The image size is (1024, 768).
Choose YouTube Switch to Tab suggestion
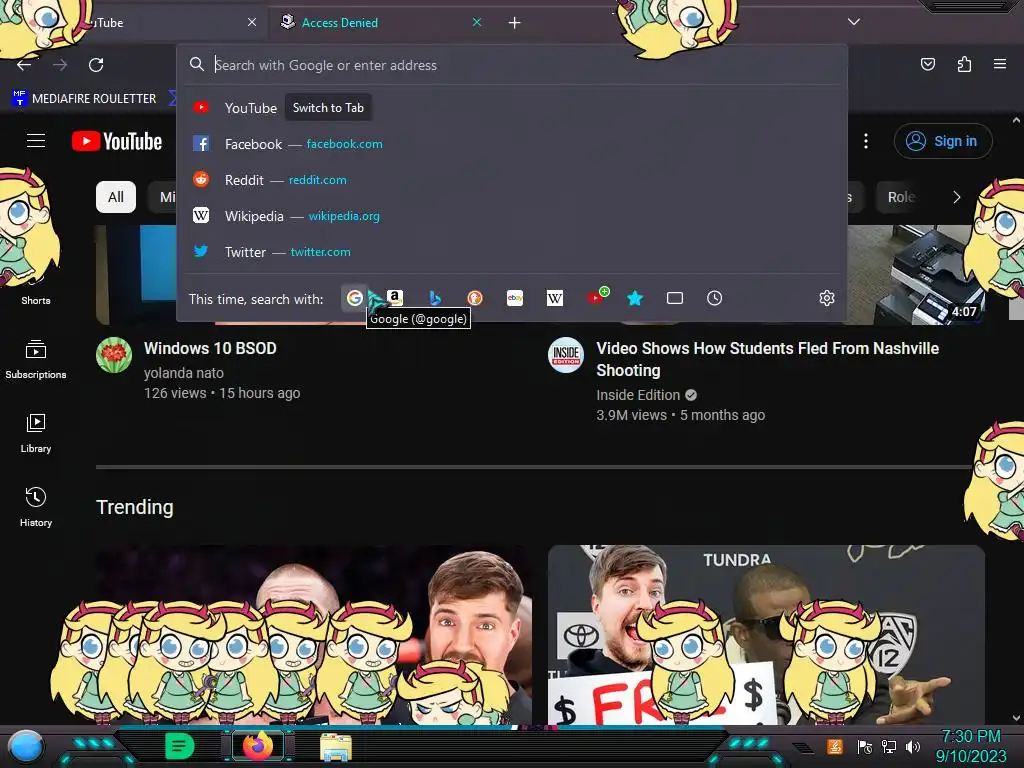(511, 108)
